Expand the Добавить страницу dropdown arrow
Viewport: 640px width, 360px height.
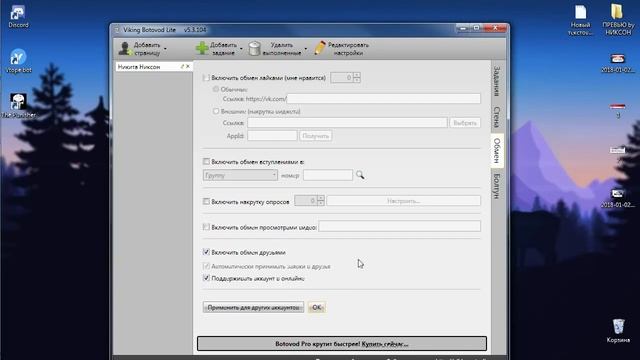[x=165, y=49]
